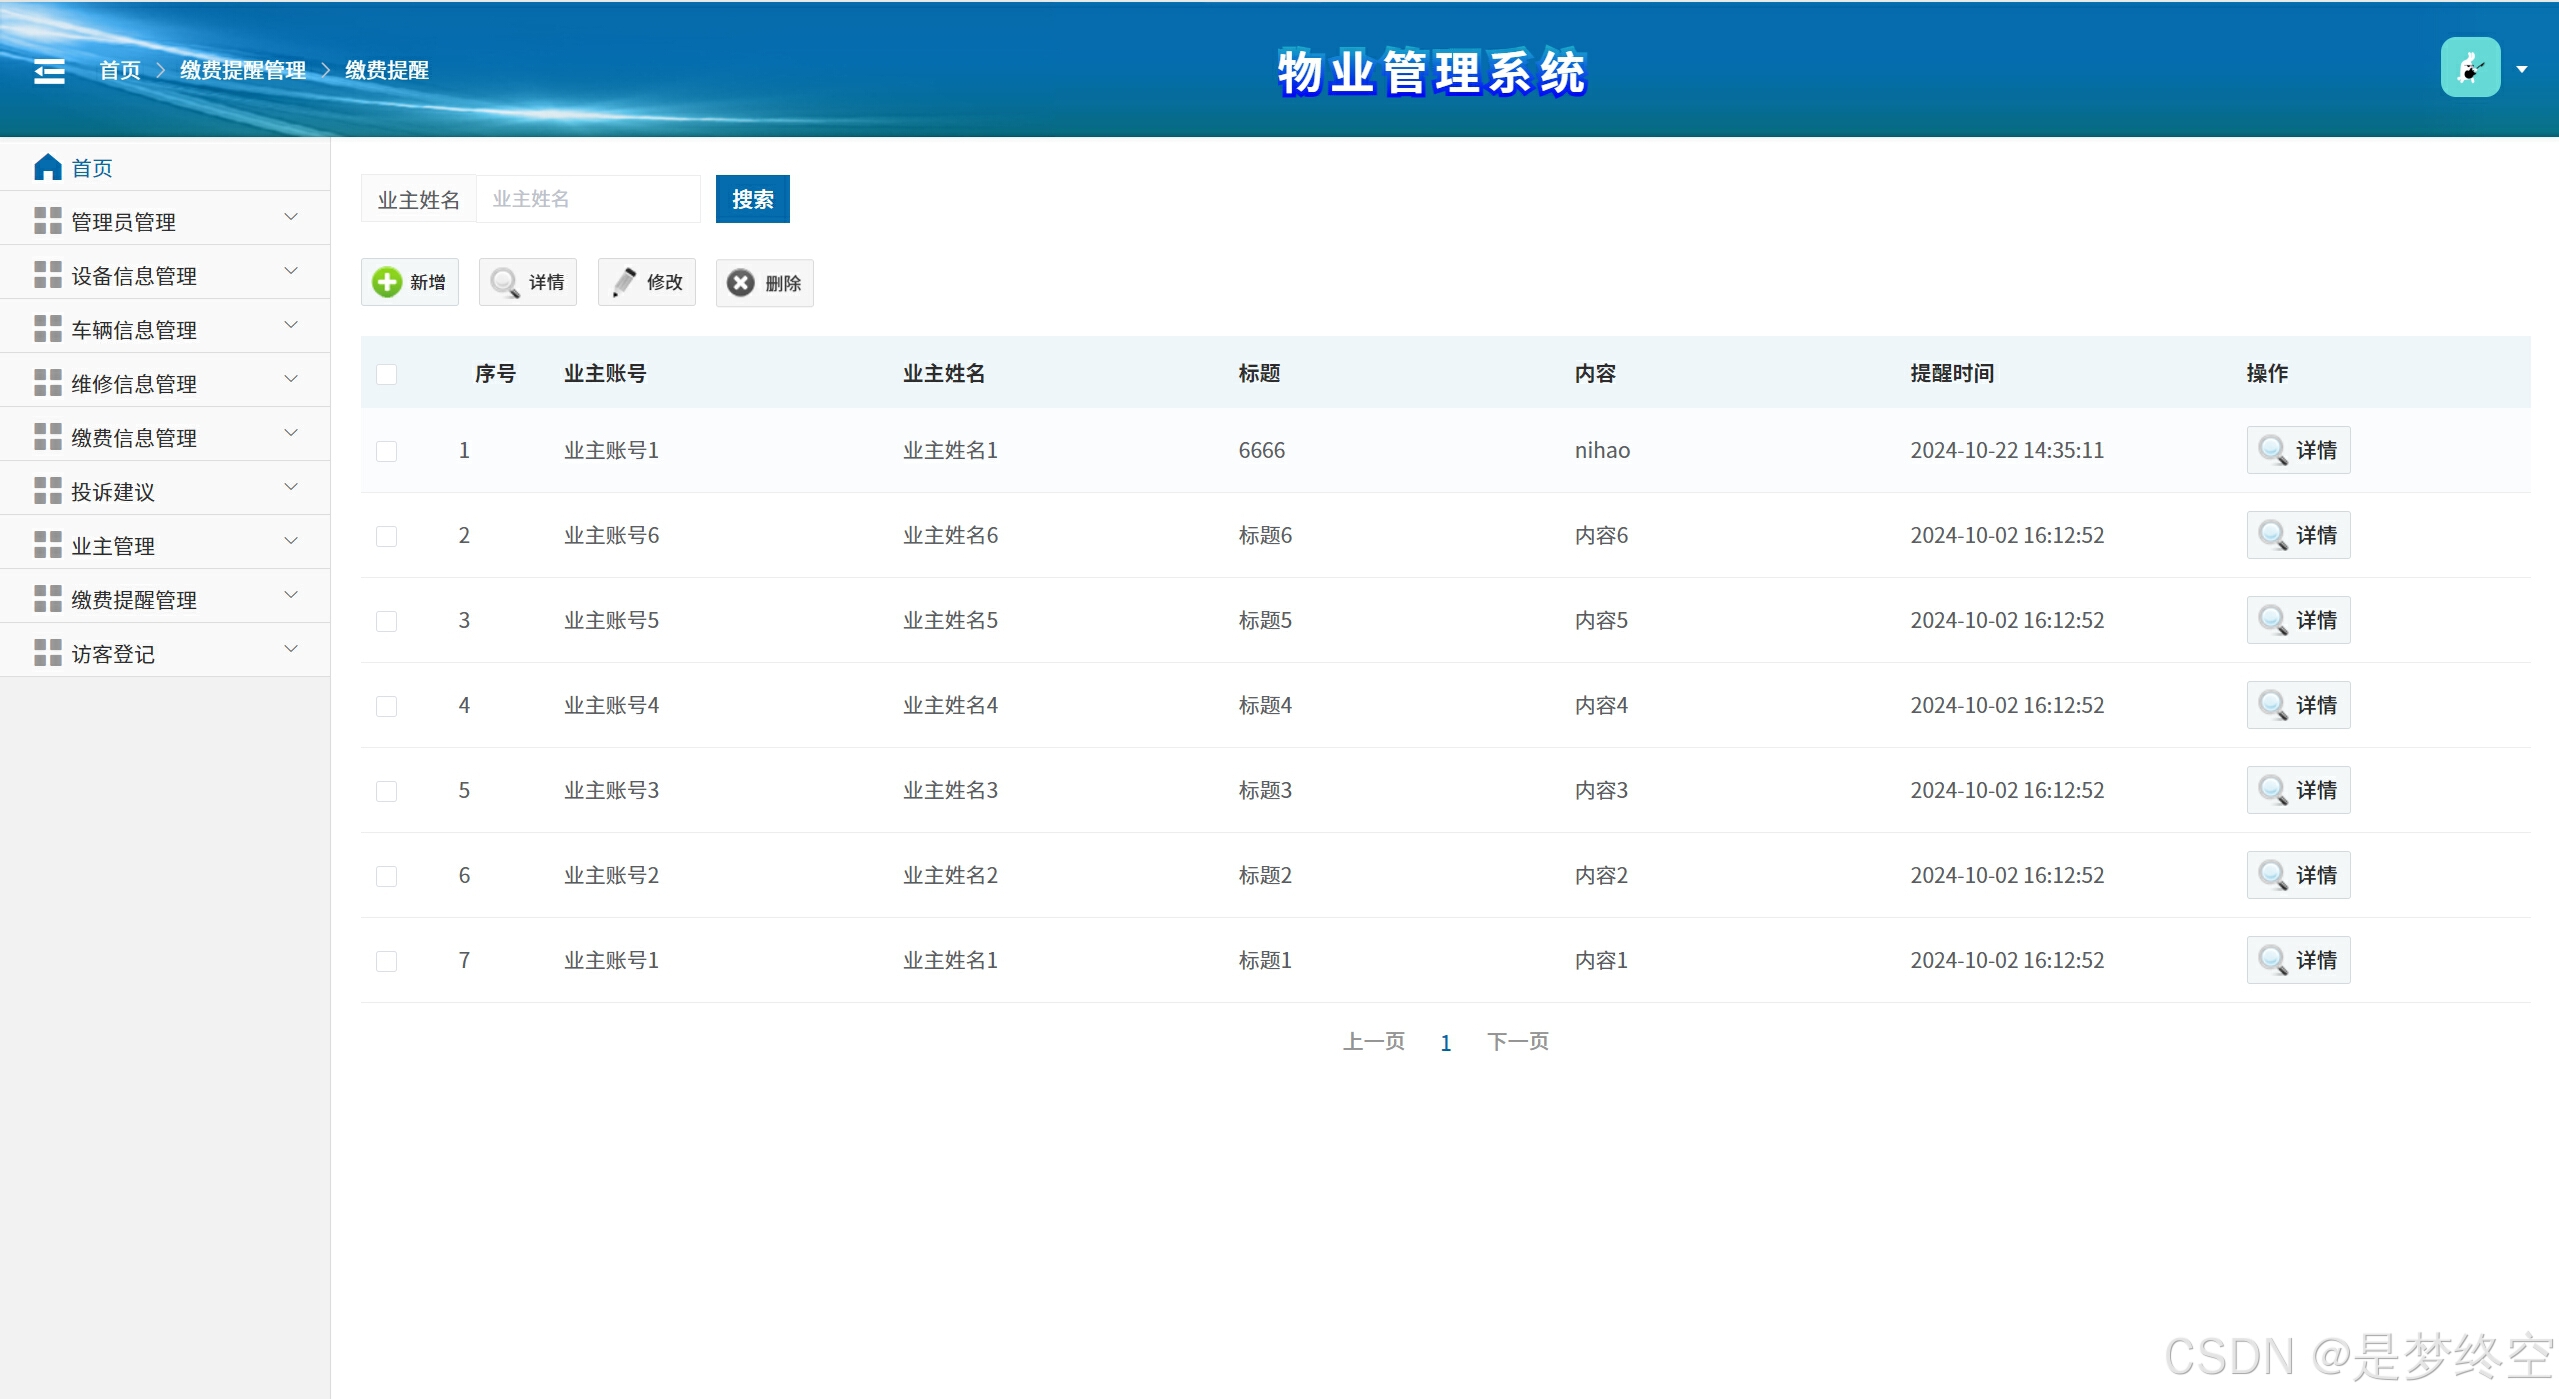Click the 删除 delete cross icon
This screenshot has height=1399, width=2559.
pos(741,283)
